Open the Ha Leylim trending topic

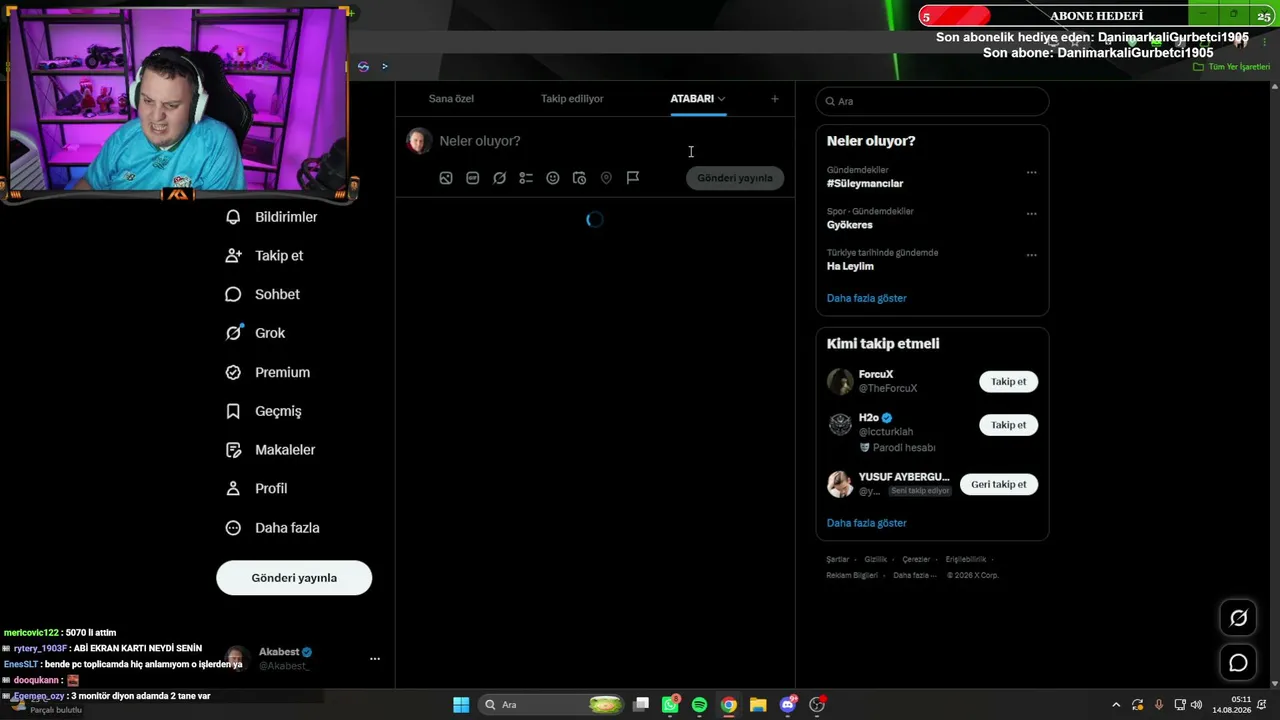850,267
